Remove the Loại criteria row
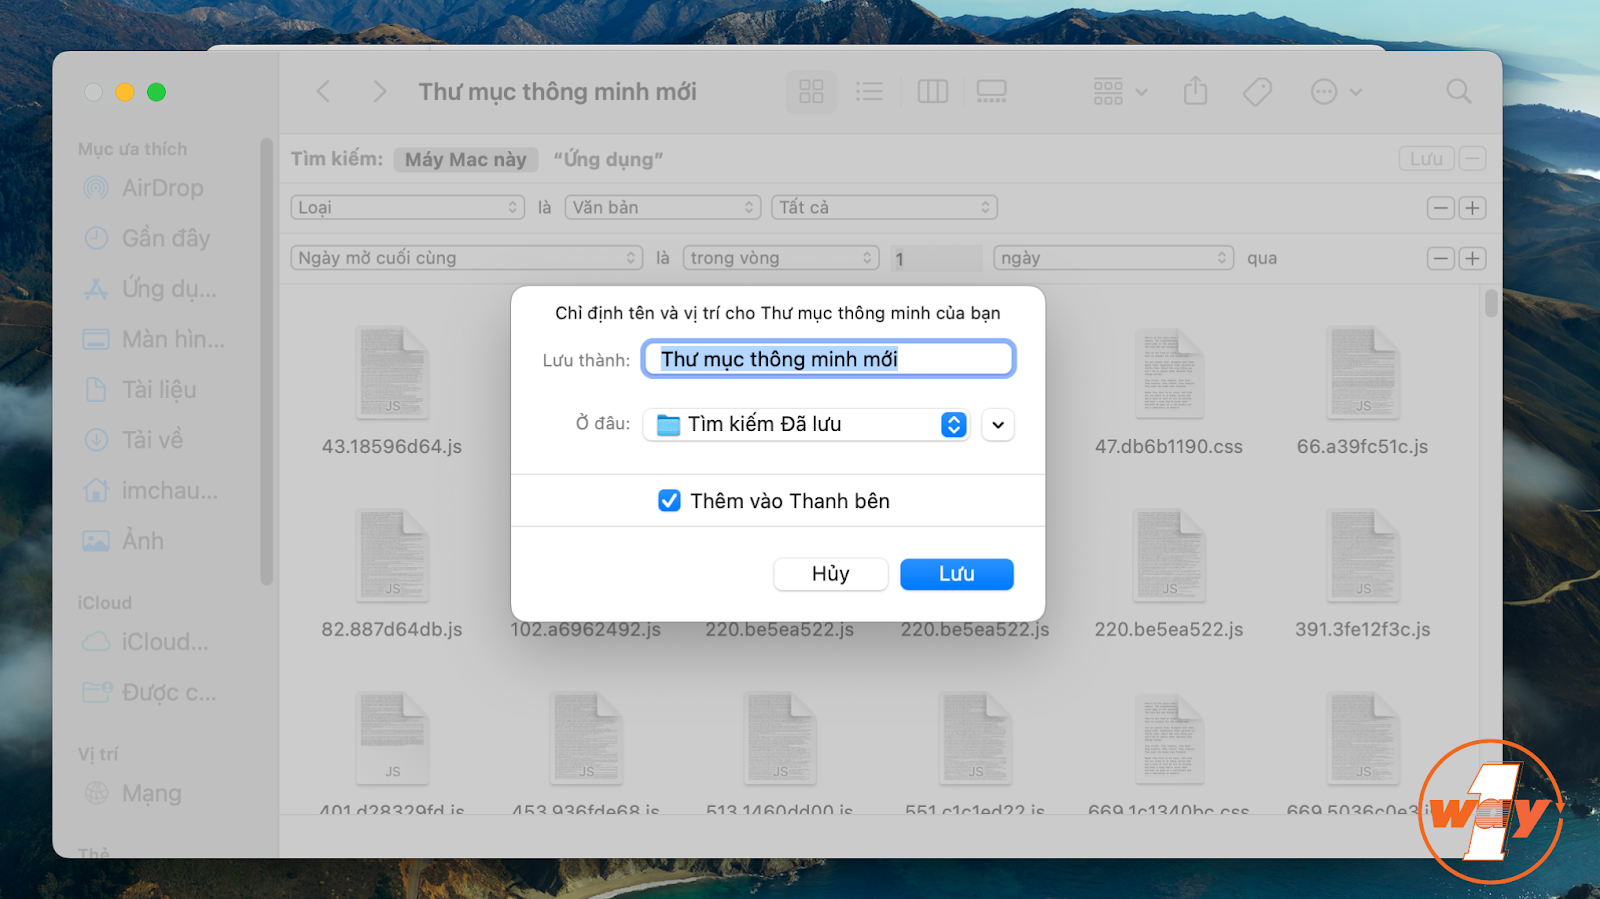Screen dimensions: 1600x899 pyautogui.click(x=1440, y=208)
